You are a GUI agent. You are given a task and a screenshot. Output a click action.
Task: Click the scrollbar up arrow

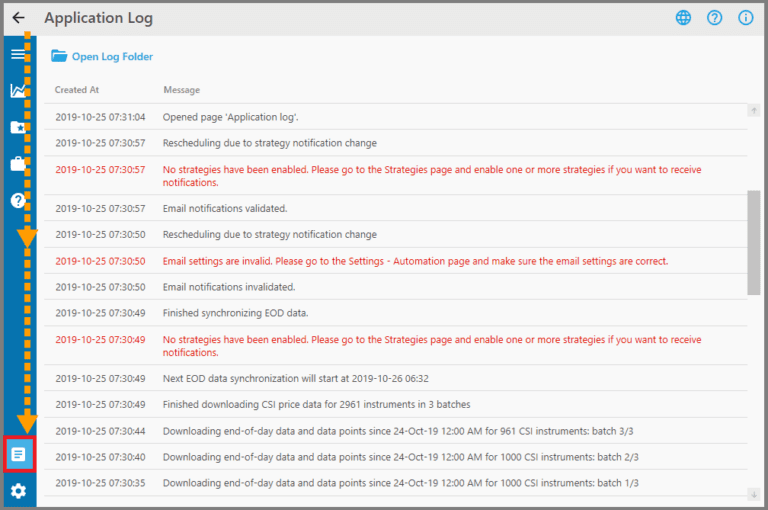[x=754, y=111]
